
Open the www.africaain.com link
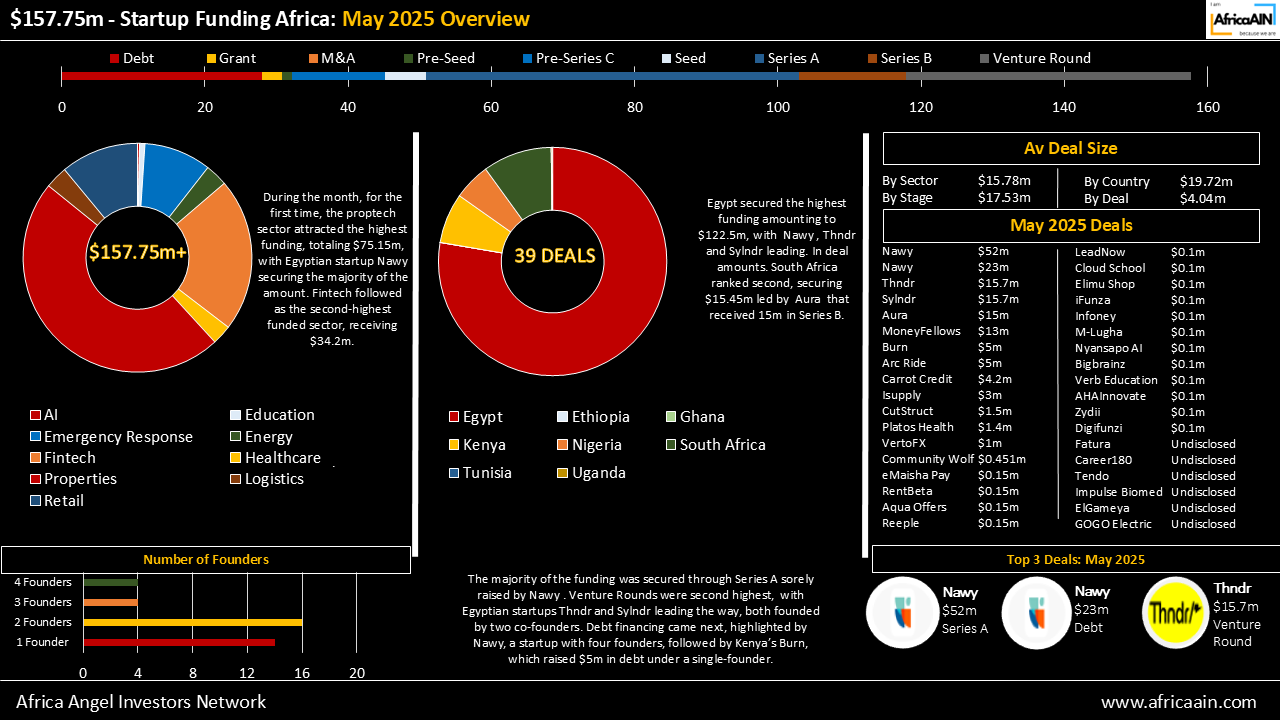[x=1178, y=702]
